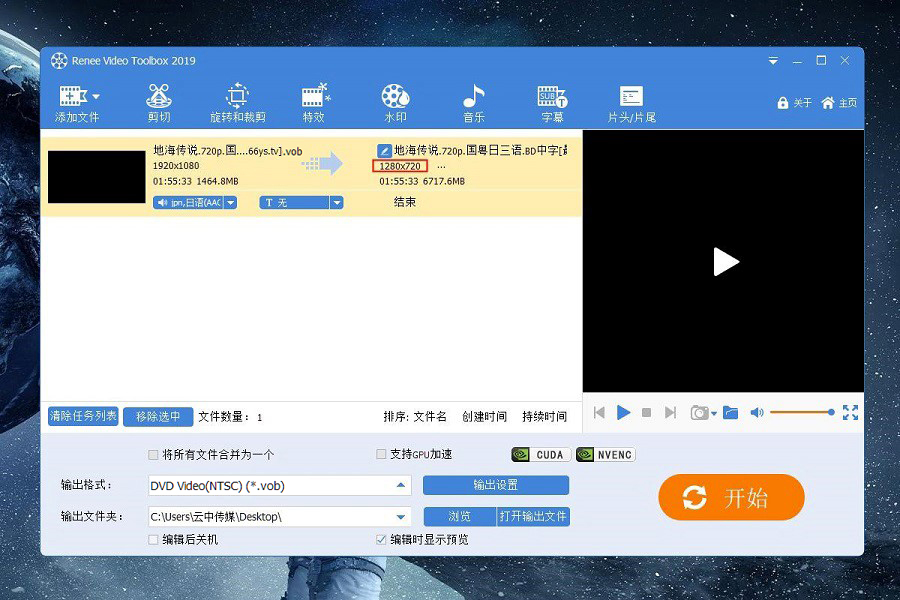Play video with the large preview play button
900x600 pixels.
point(726,262)
